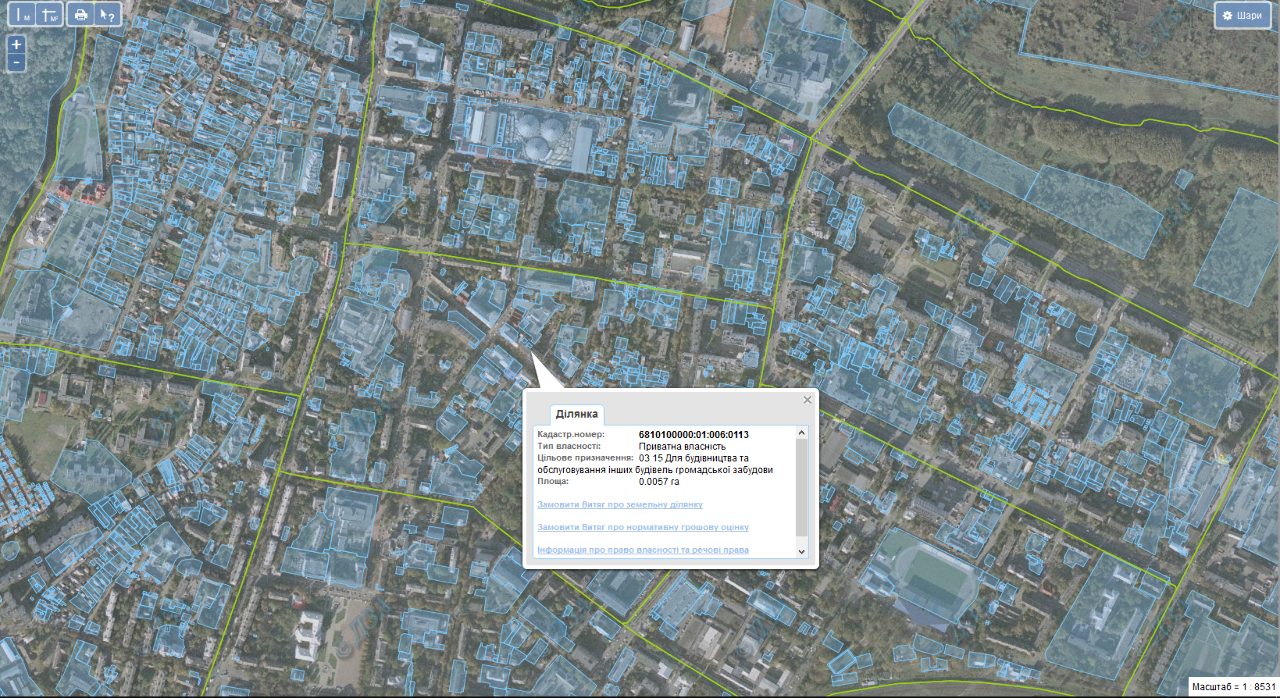The image size is (1280, 698).
Task: Zoom out using the minus button
Action: [16, 63]
